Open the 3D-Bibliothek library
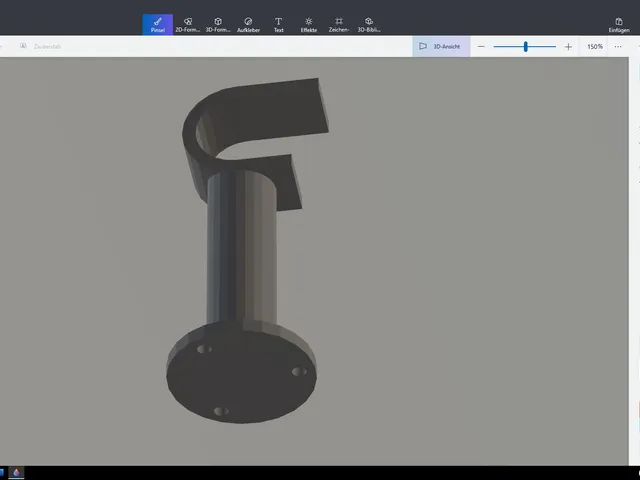Screen dimensions: 640x480 click(x=369, y=24)
